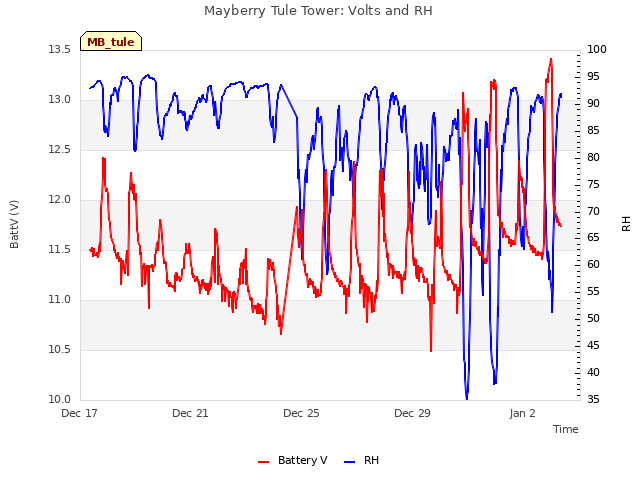Click the 12.0 left axis value
Screen dimensions: 640x480
tap(60, 200)
